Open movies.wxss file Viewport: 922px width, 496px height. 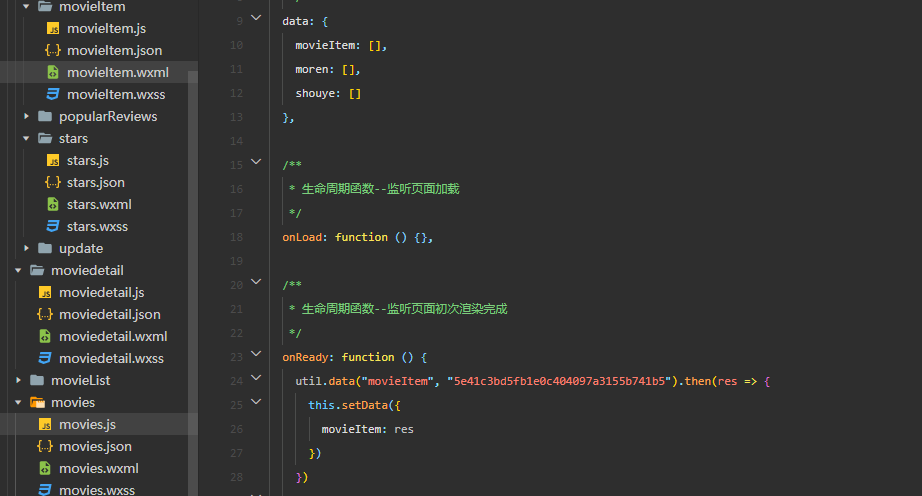click(x=96, y=490)
